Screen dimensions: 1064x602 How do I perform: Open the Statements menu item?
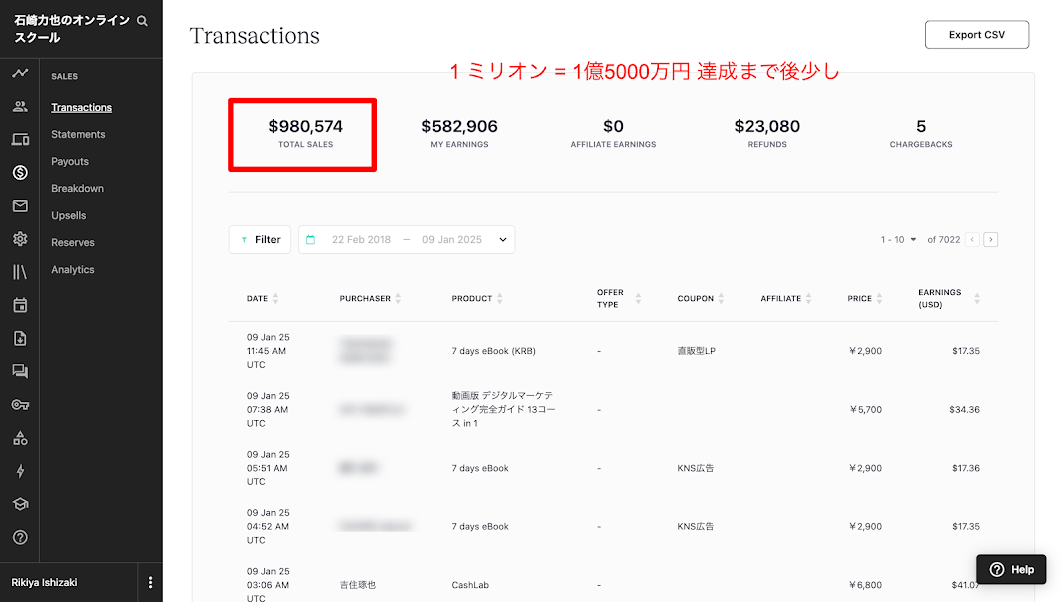click(78, 135)
